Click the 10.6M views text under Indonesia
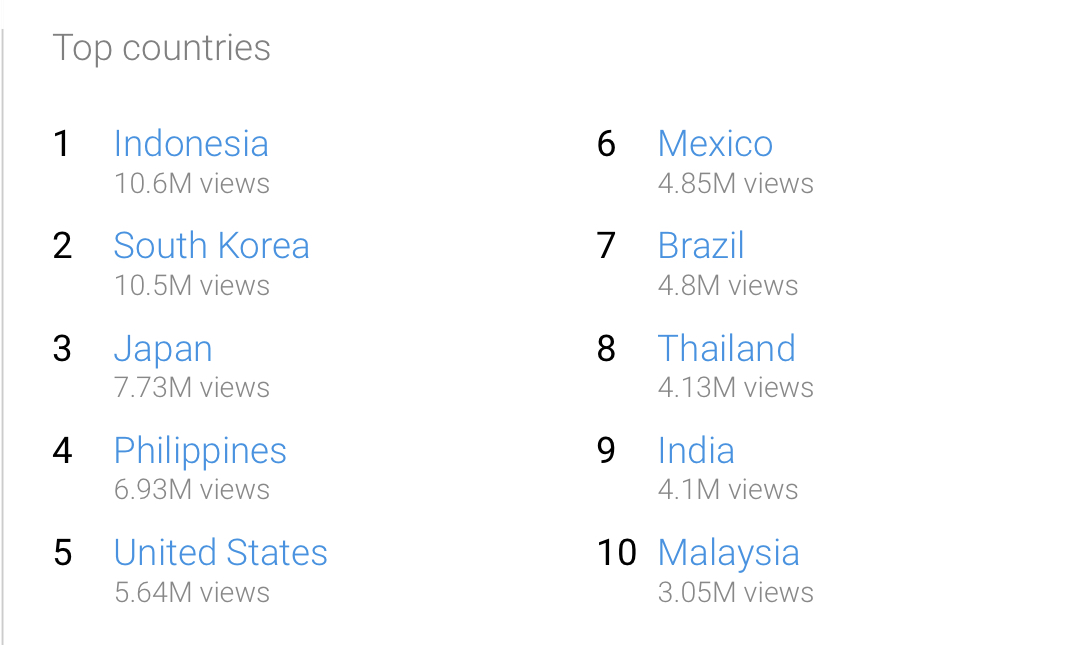The height and width of the screenshot is (645, 1084). 192,184
